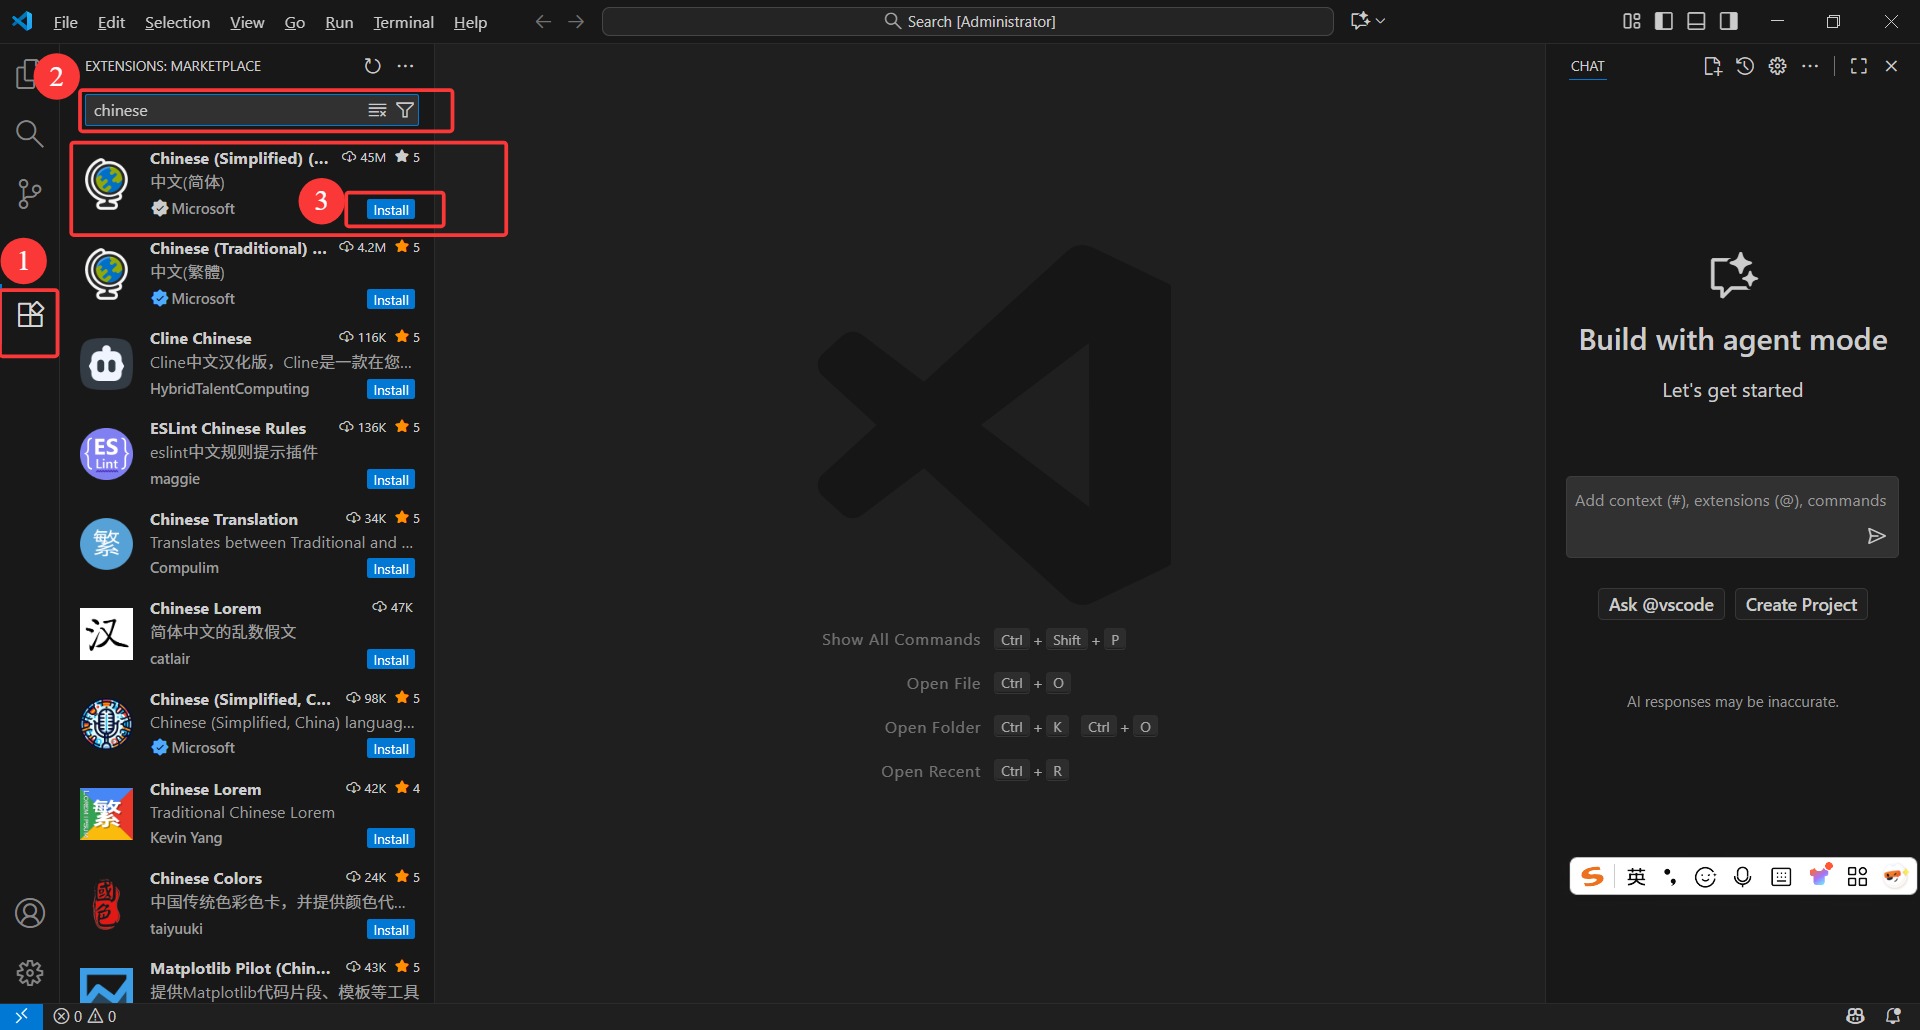Open ESLint Chinese Rules extension icon

[106, 453]
